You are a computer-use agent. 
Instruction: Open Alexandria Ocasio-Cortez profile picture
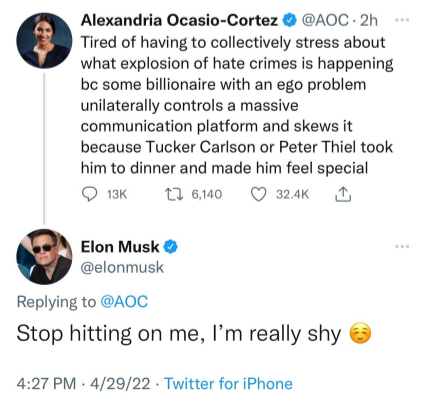click(44, 41)
